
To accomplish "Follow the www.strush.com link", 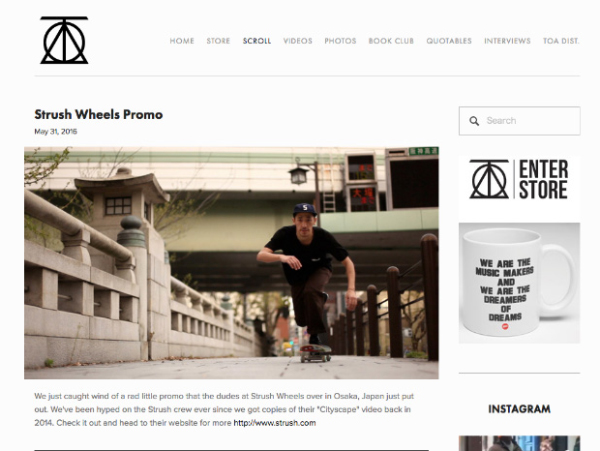I will pos(274,423).
